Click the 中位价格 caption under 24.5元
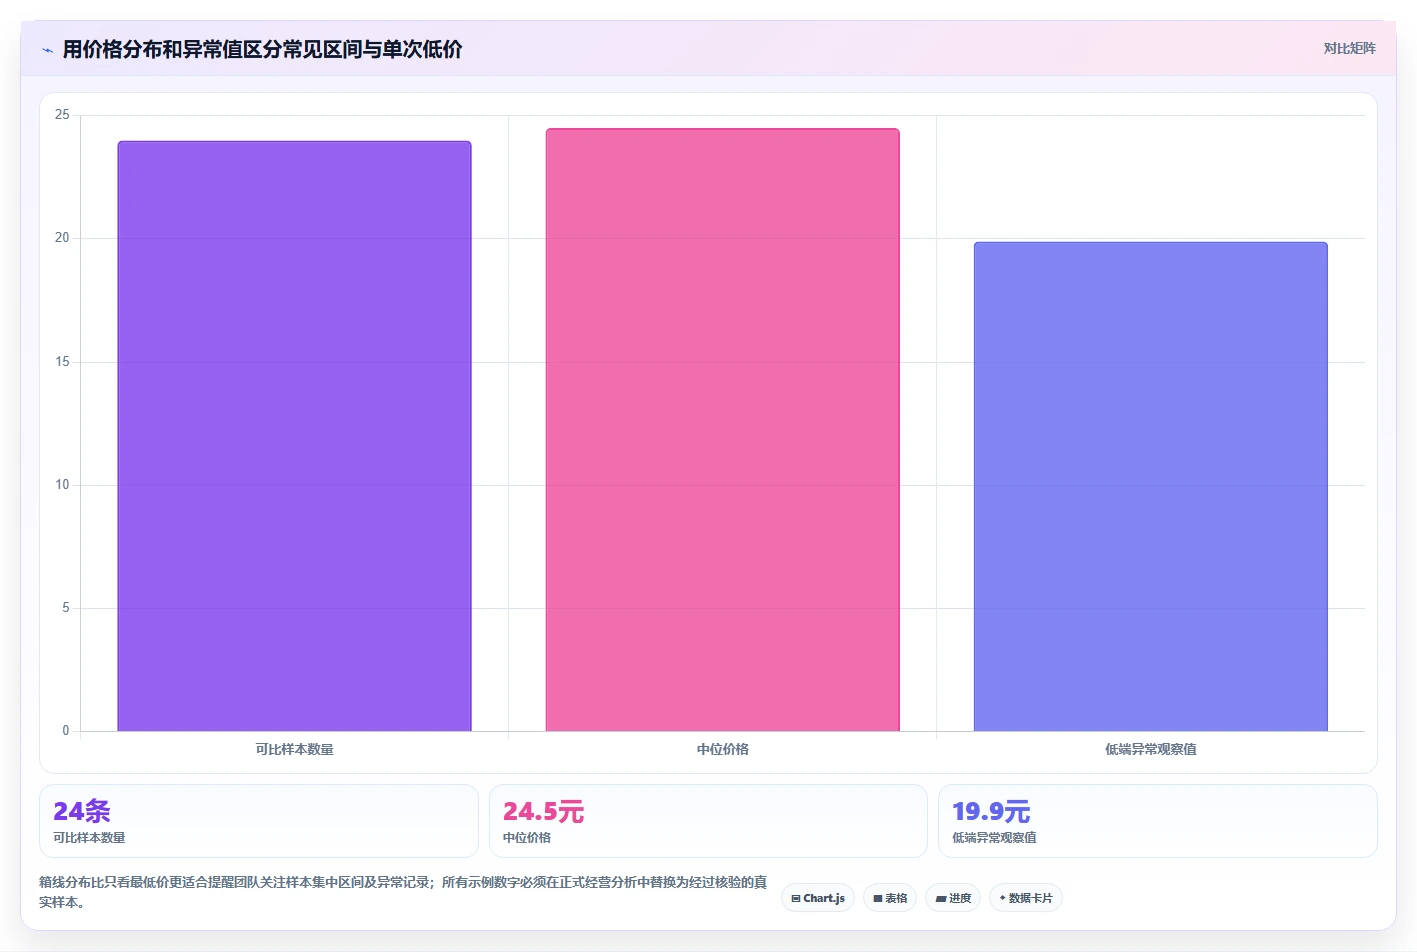Image resolution: width=1417 pixels, height=952 pixels. pyautogui.click(x=527, y=838)
